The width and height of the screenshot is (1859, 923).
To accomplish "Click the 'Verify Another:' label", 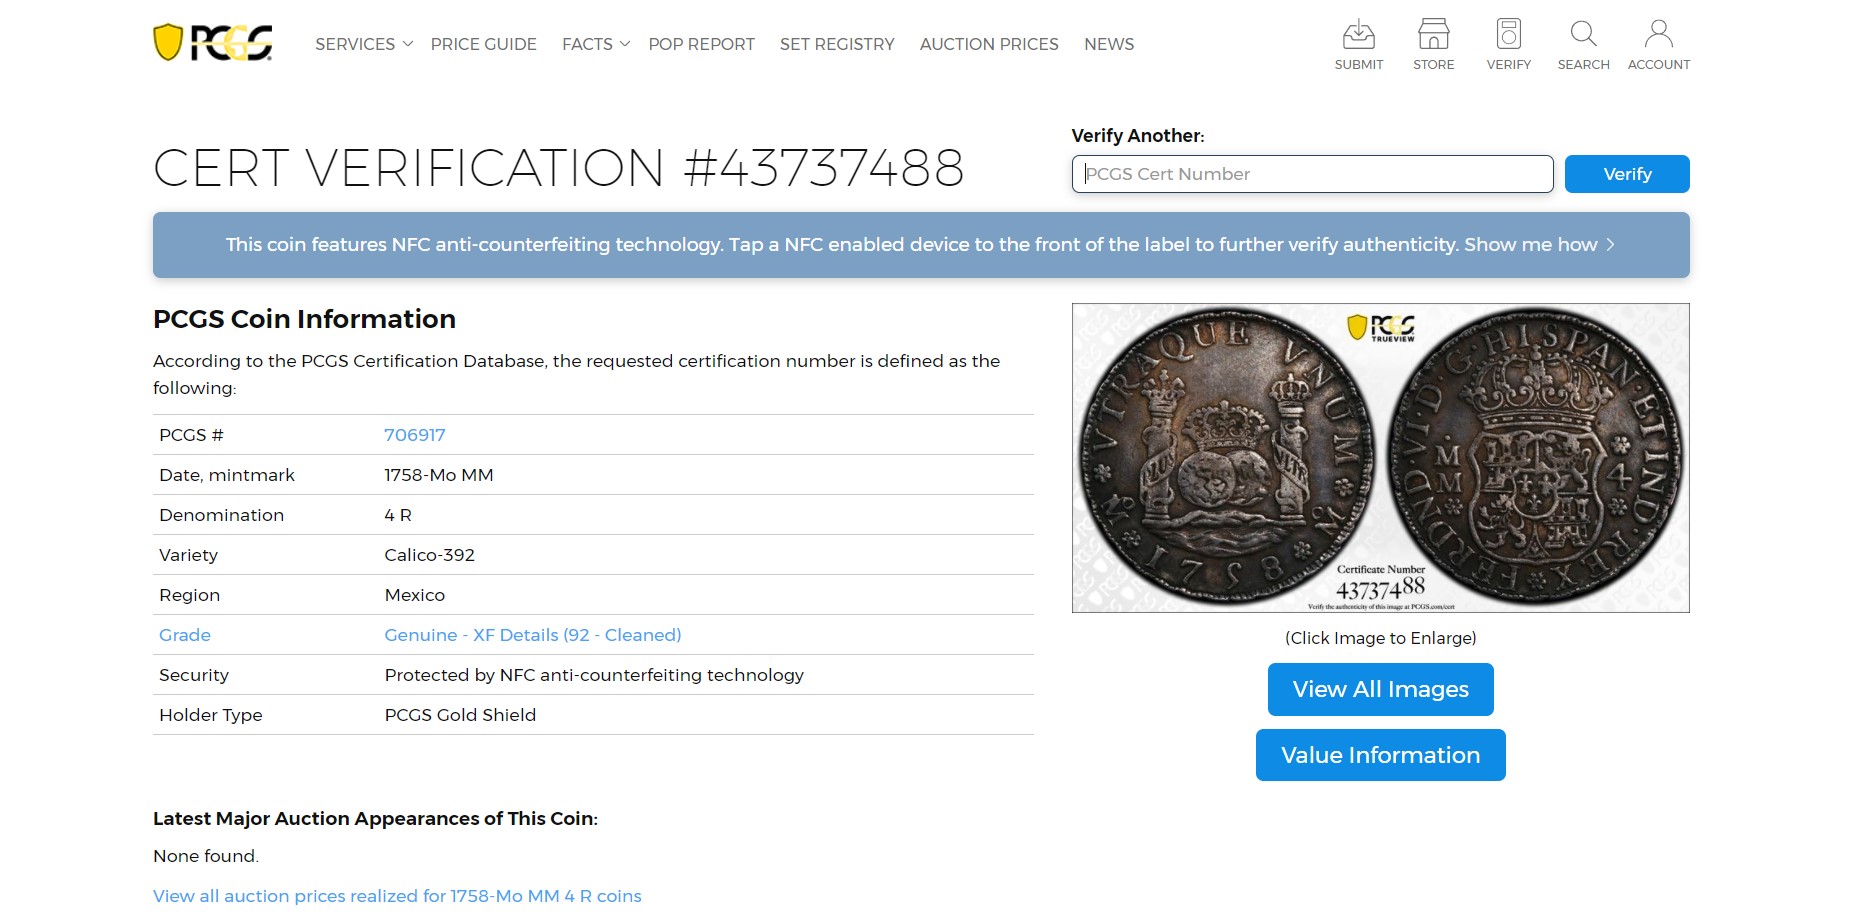I will 1137,136.
